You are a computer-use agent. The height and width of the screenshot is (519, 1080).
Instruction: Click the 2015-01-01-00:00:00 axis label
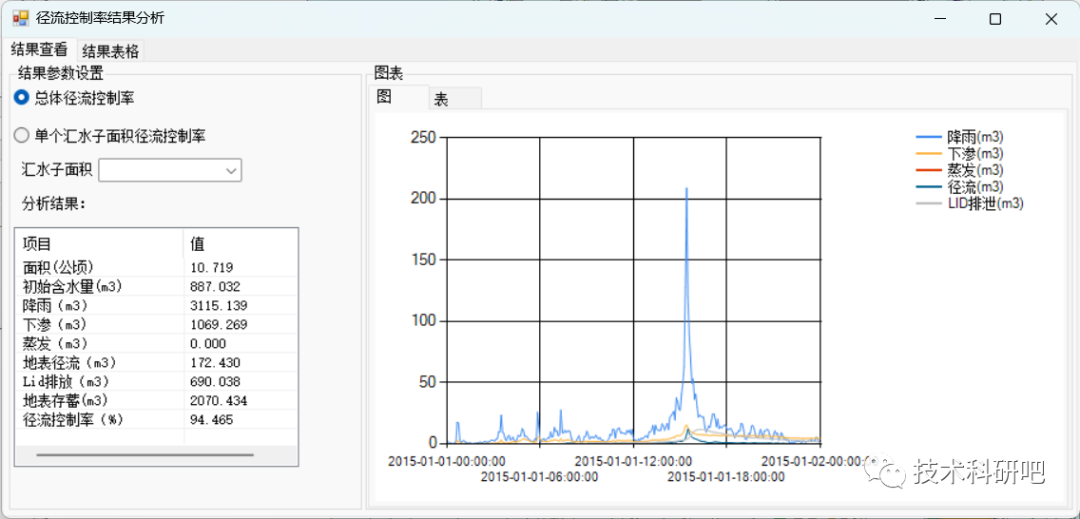[x=446, y=460]
